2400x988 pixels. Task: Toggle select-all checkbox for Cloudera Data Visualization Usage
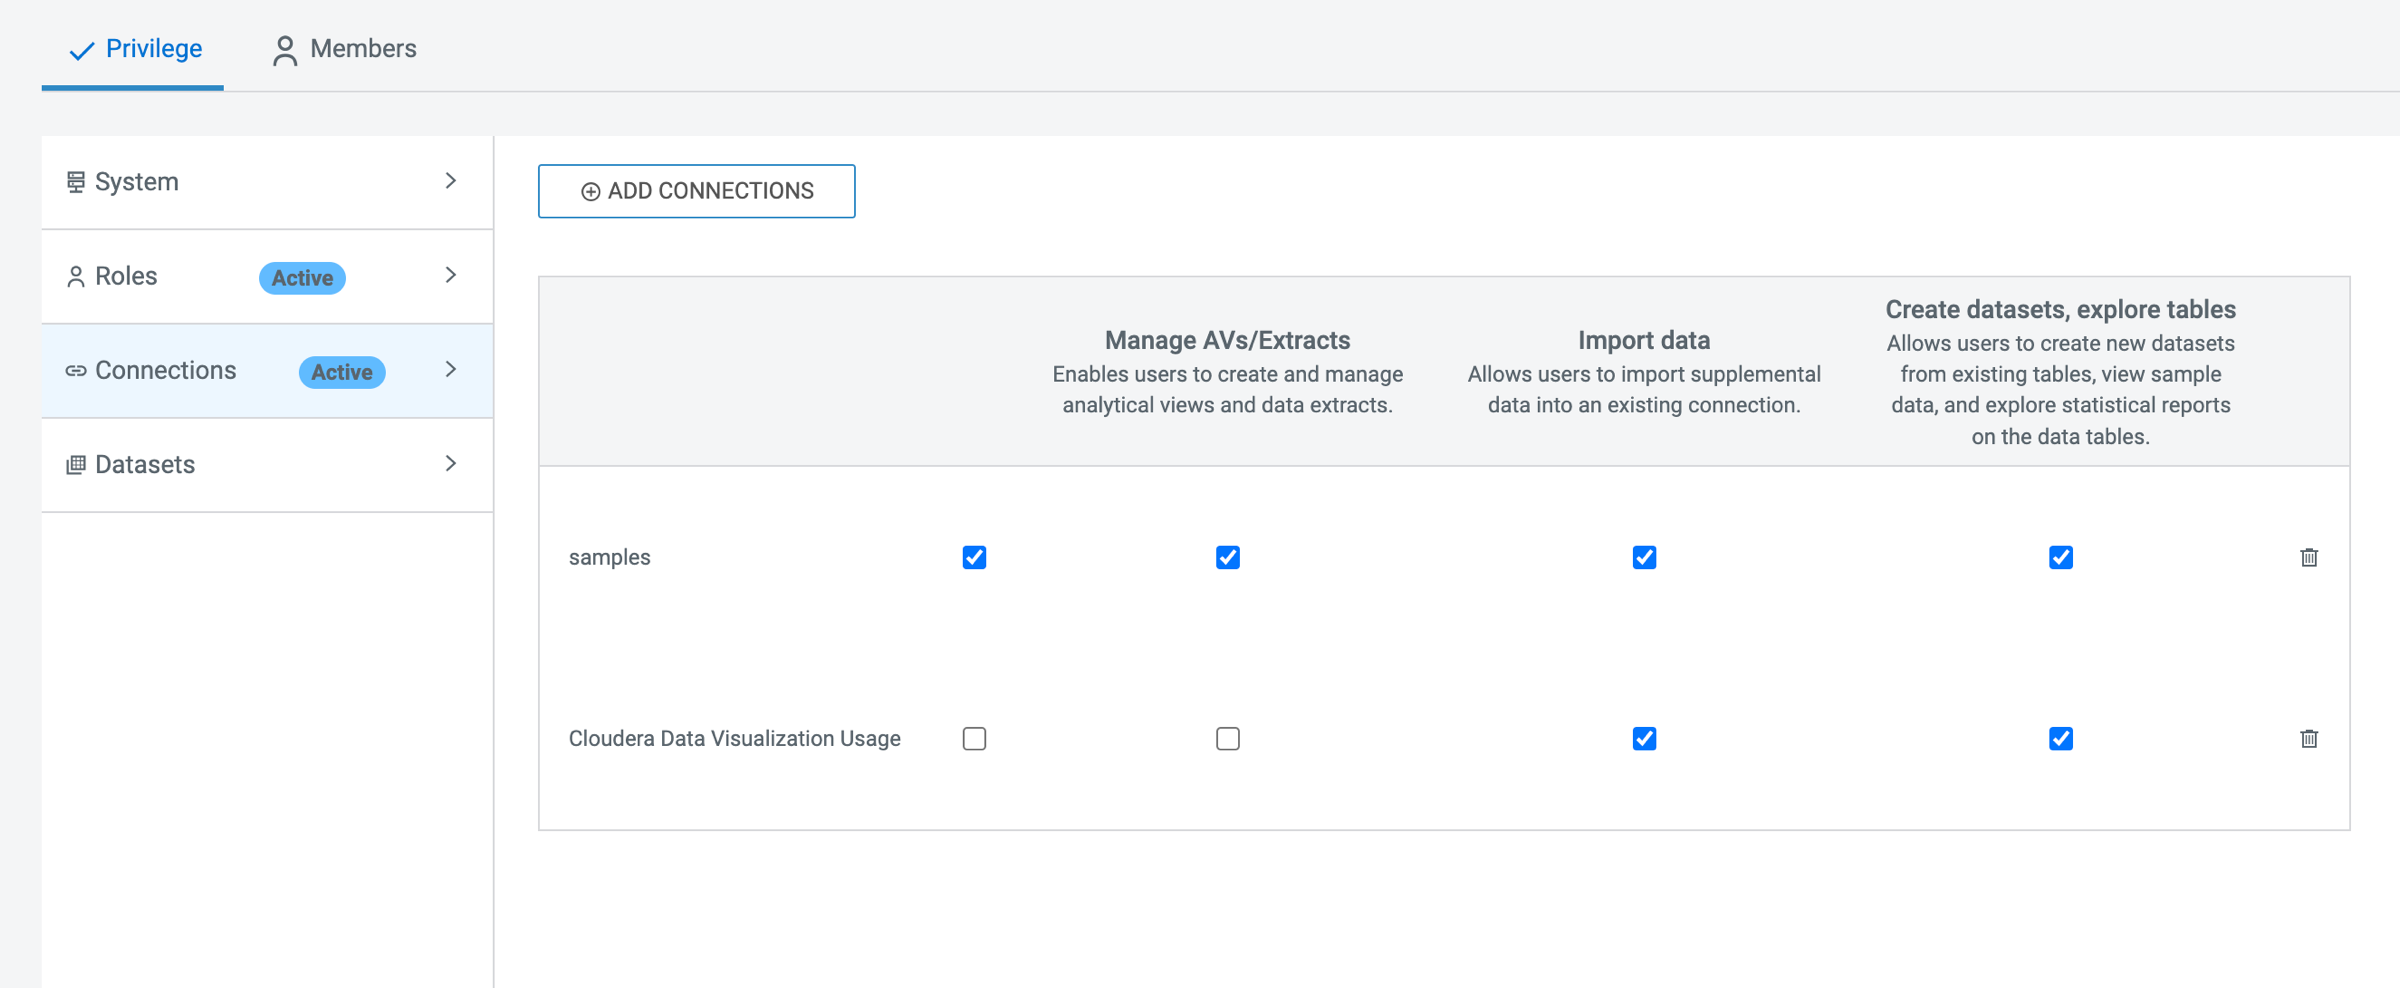pyautogui.click(x=974, y=738)
